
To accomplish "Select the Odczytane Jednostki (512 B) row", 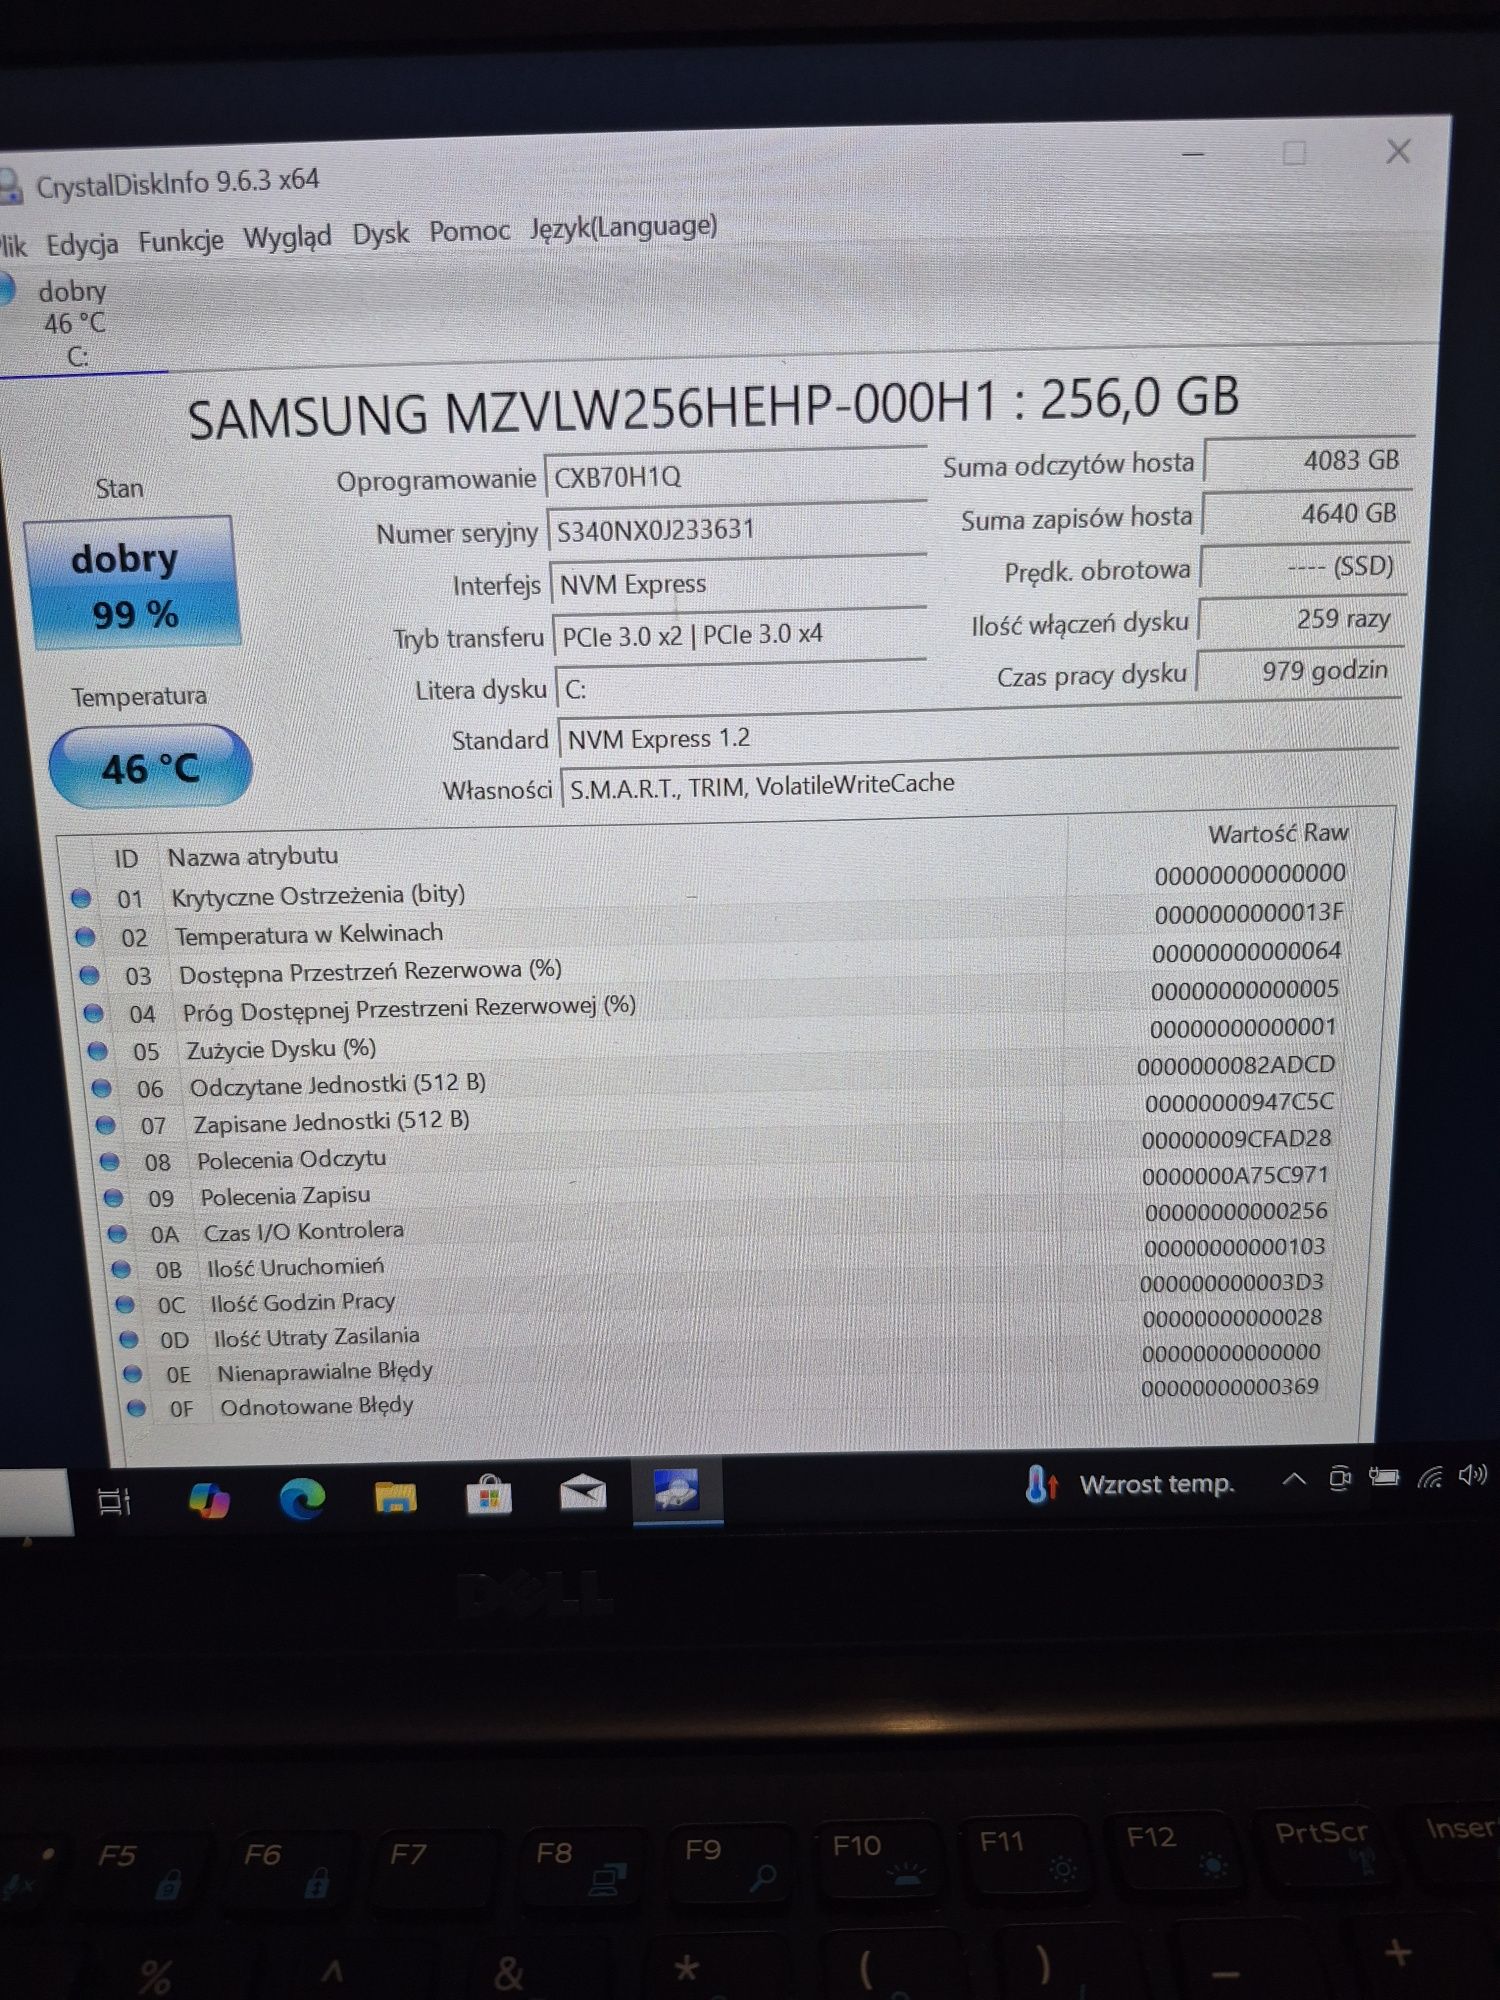I will [x=714, y=1077].
